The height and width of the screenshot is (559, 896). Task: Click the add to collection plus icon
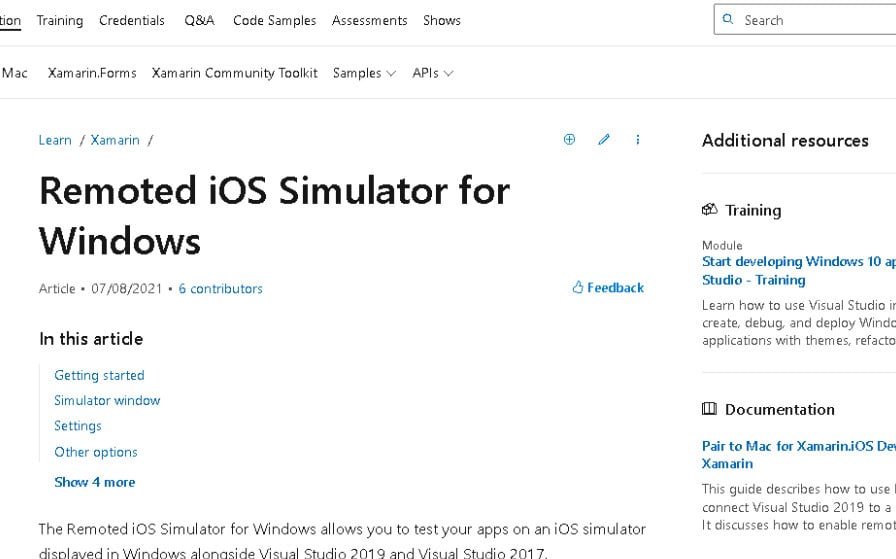[569, 139]
